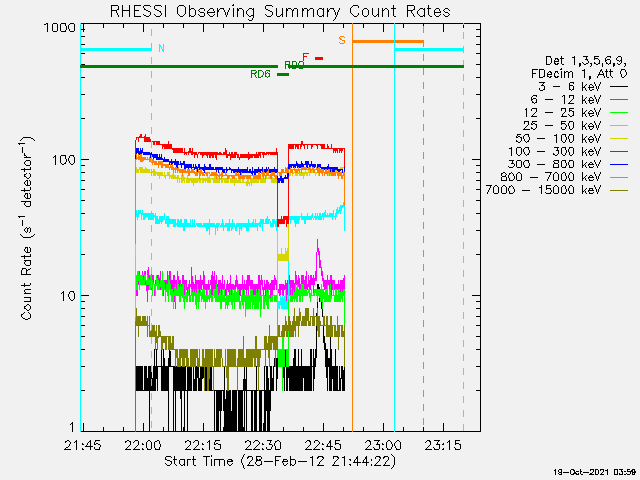Click the 'Det 1,3,5,6,9,' legend header
This screenshot has height=480, width=640.
coord(586,61)
